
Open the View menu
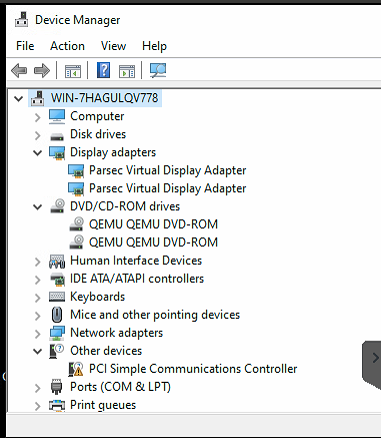coord(113,46)
